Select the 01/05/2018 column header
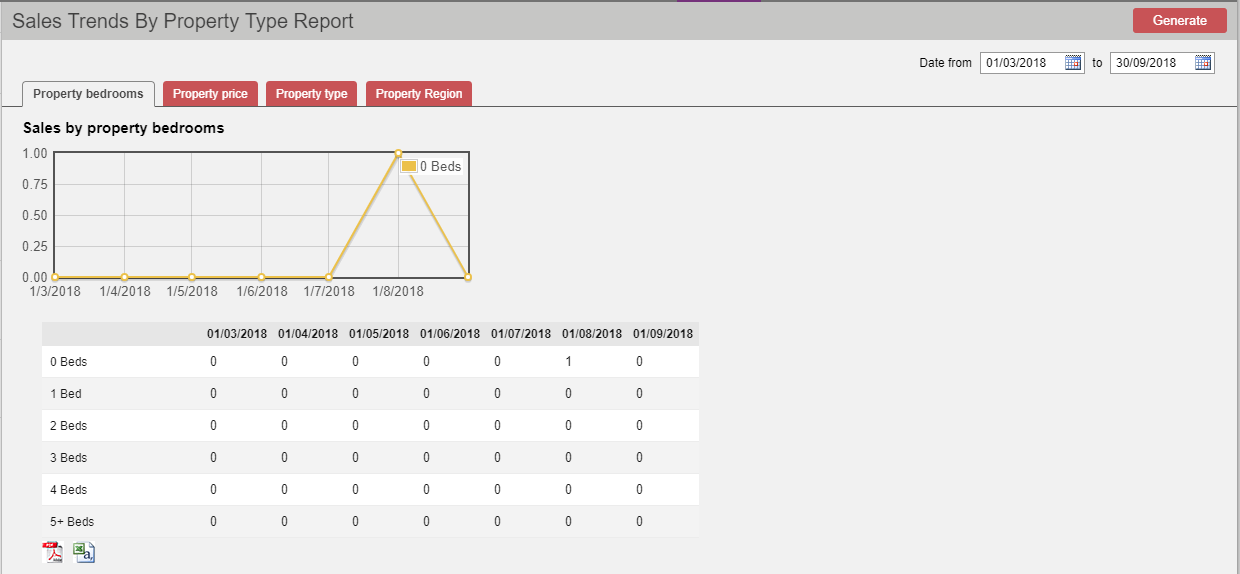Screen dimensions: 1240x574 379,334
